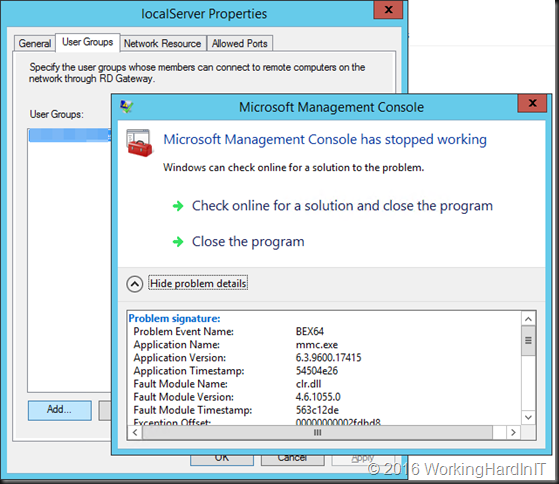Image resolution: width=559 pixels, height=484 pixels.
Task: Click the scroll down arrow in problem details
Action: 528,417
